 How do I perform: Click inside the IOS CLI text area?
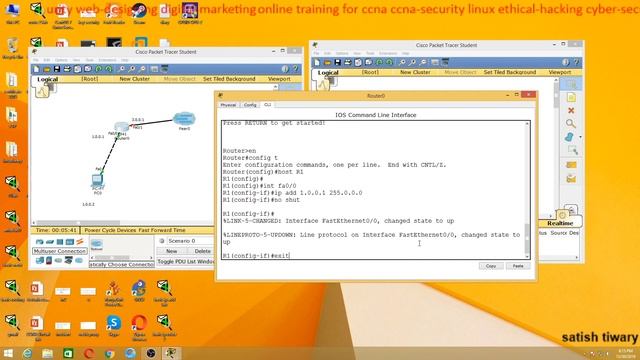pyautogui.click(x=373, y=190)
